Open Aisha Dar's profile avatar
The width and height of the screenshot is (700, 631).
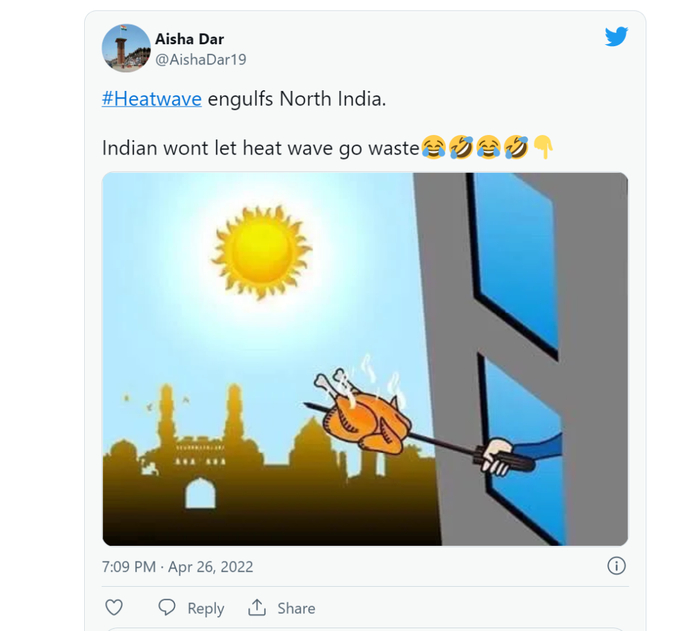pyautogui.click(x=126, y=49)
